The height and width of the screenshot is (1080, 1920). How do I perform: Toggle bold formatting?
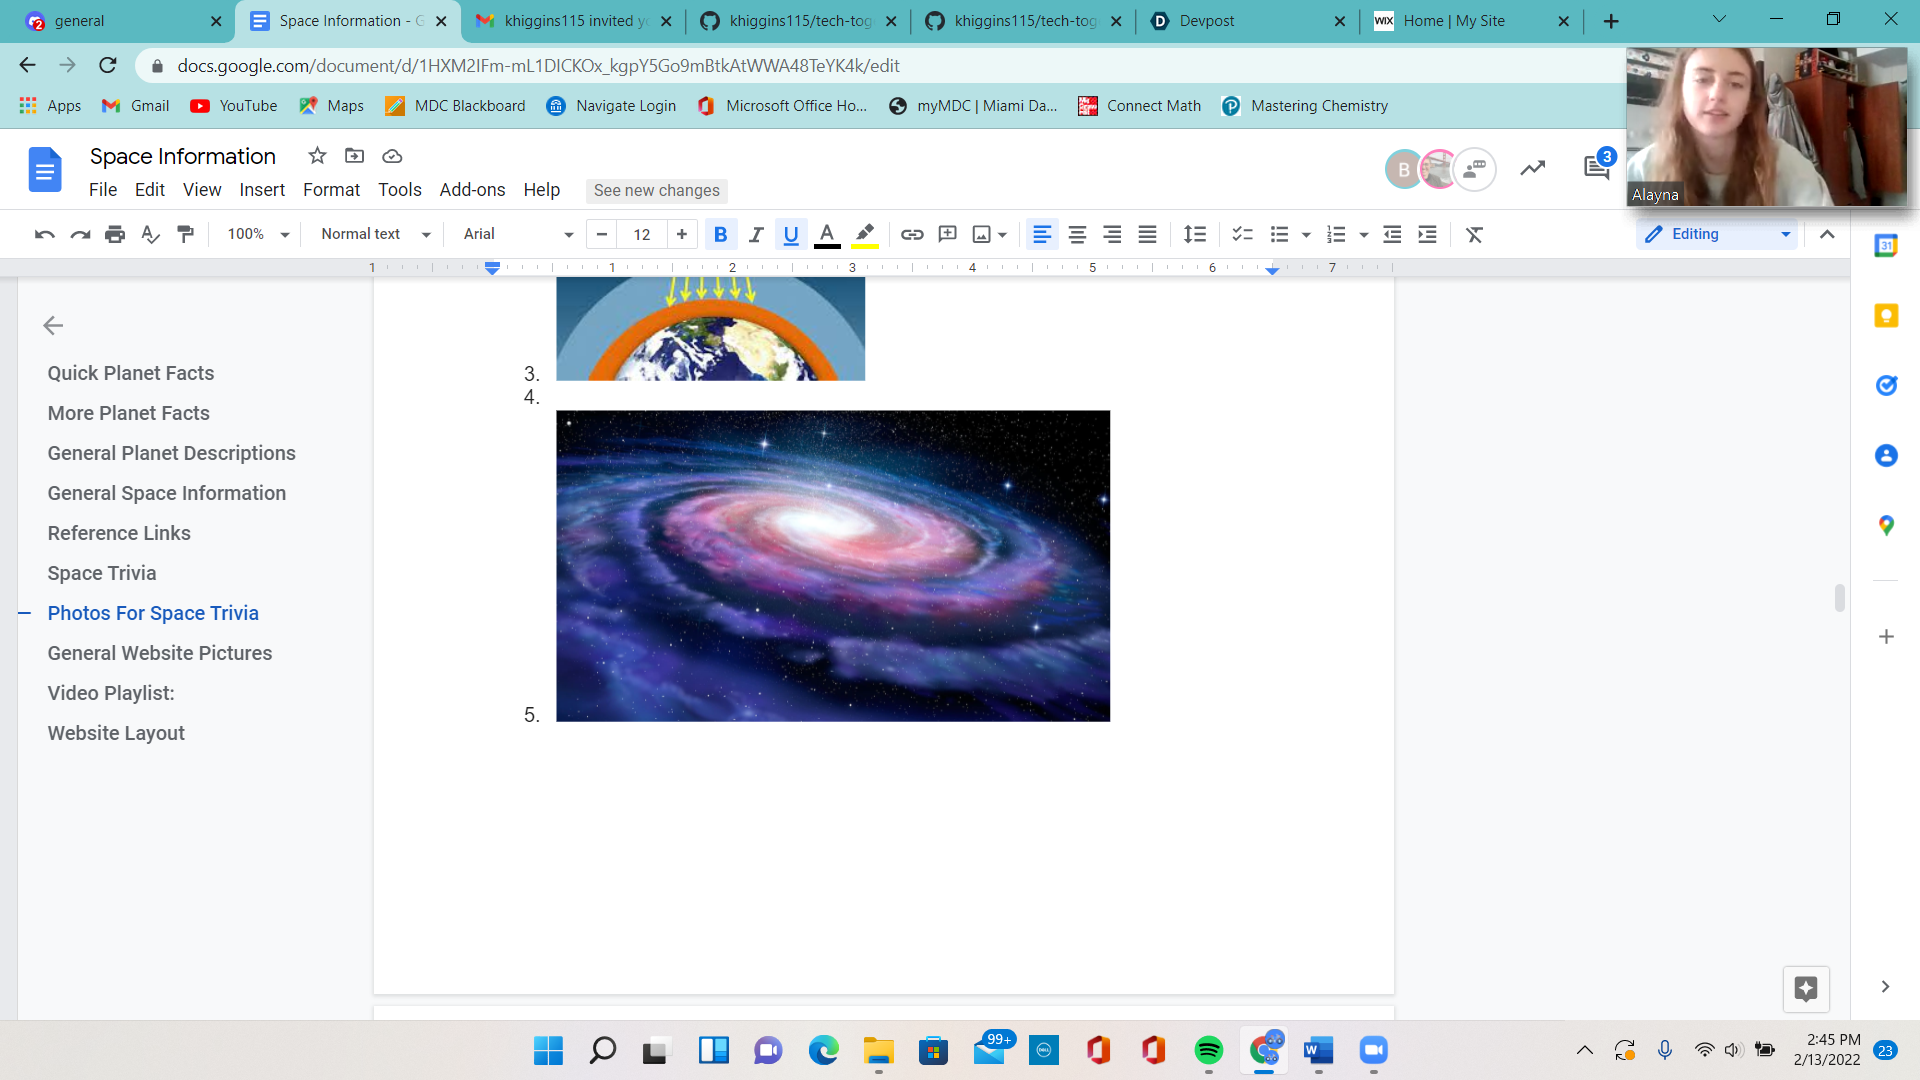[720, 234]
